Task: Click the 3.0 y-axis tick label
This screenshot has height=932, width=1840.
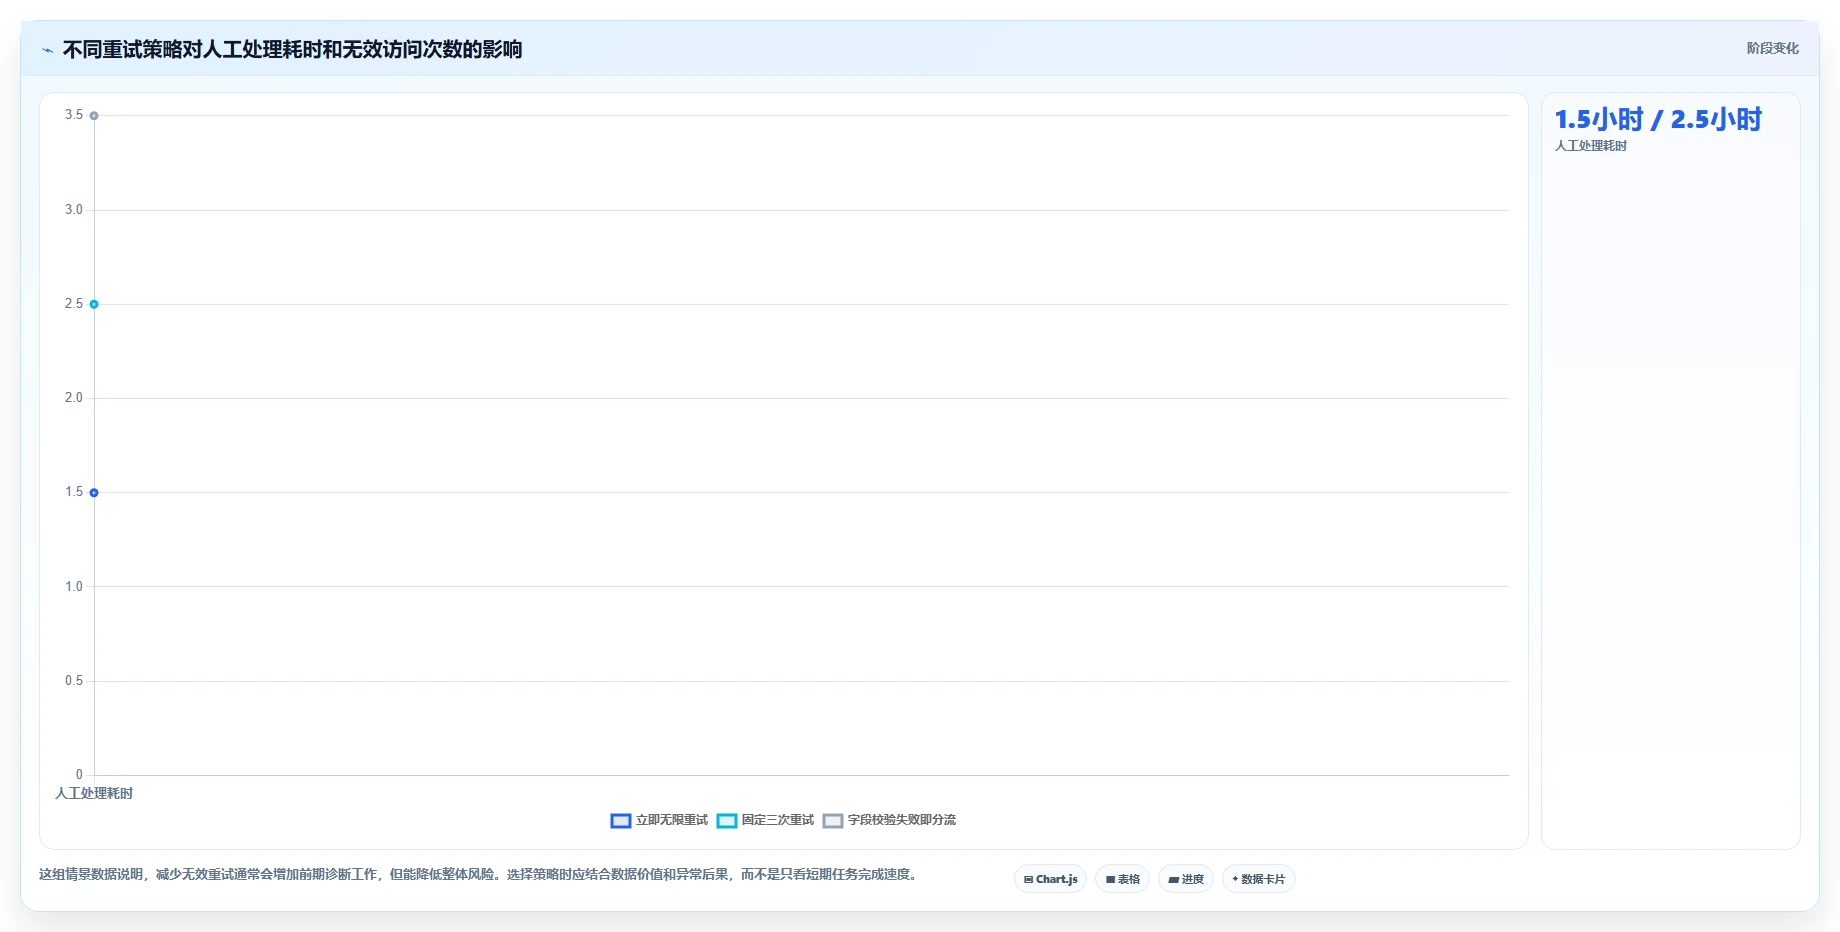Action: point(74,210)
